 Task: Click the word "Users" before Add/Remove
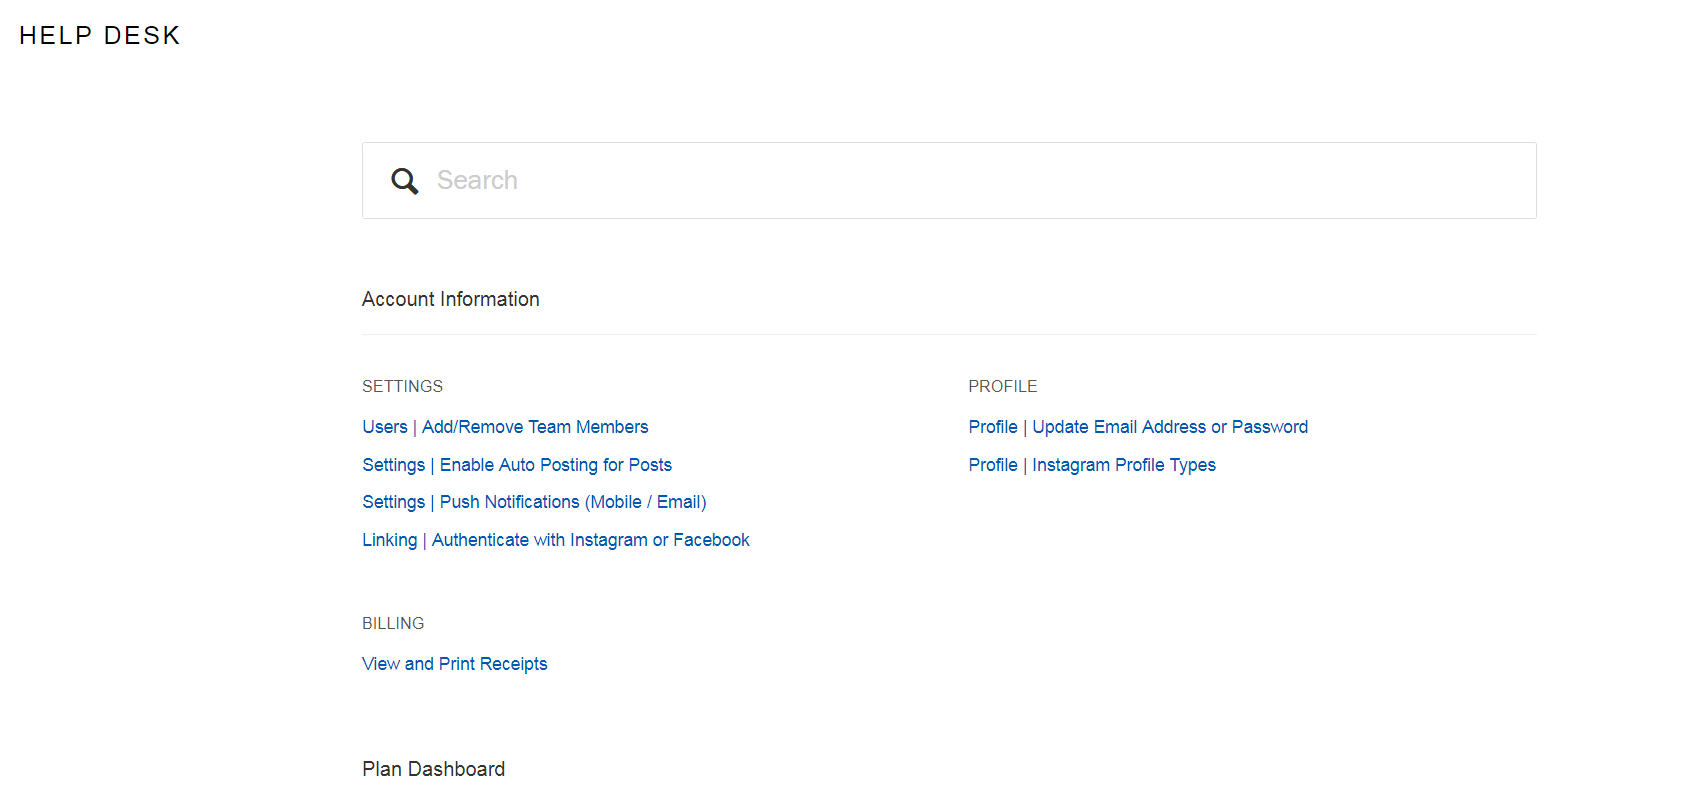[384, 427]
